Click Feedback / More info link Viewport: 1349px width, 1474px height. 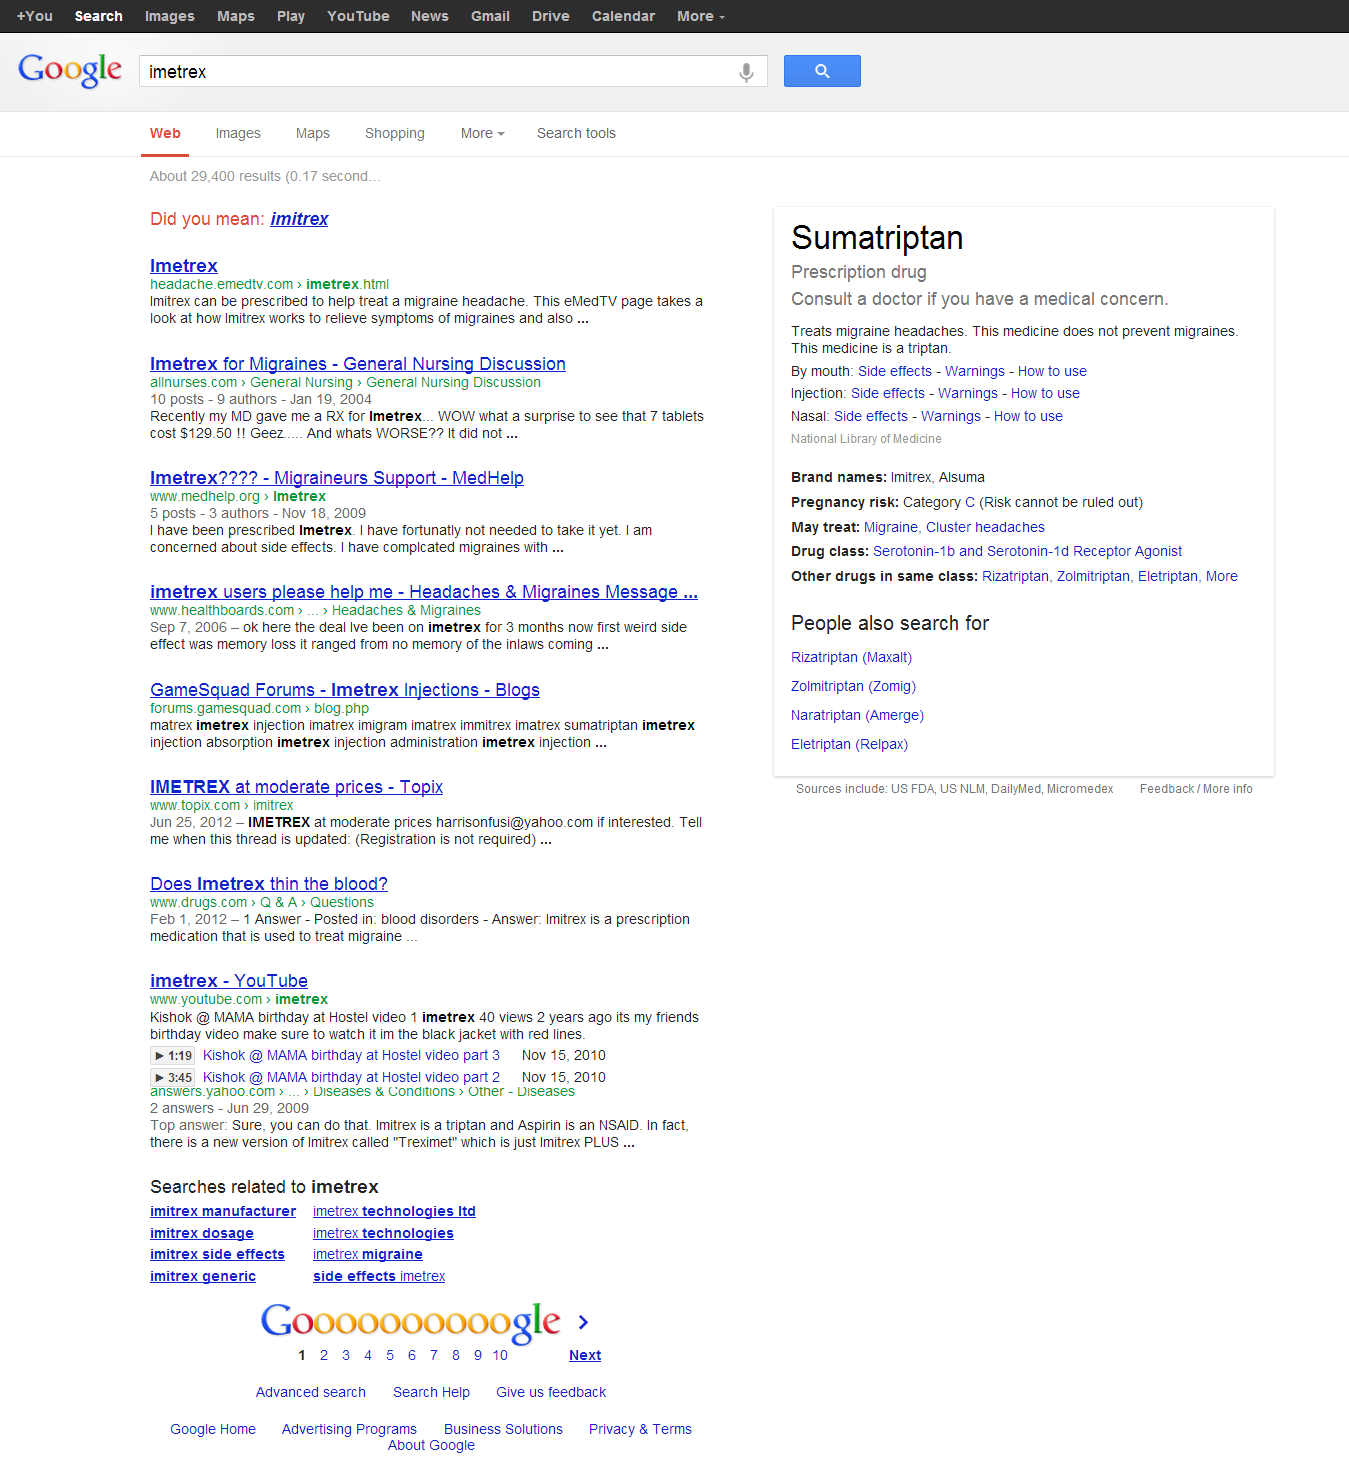coord(1196,789)
